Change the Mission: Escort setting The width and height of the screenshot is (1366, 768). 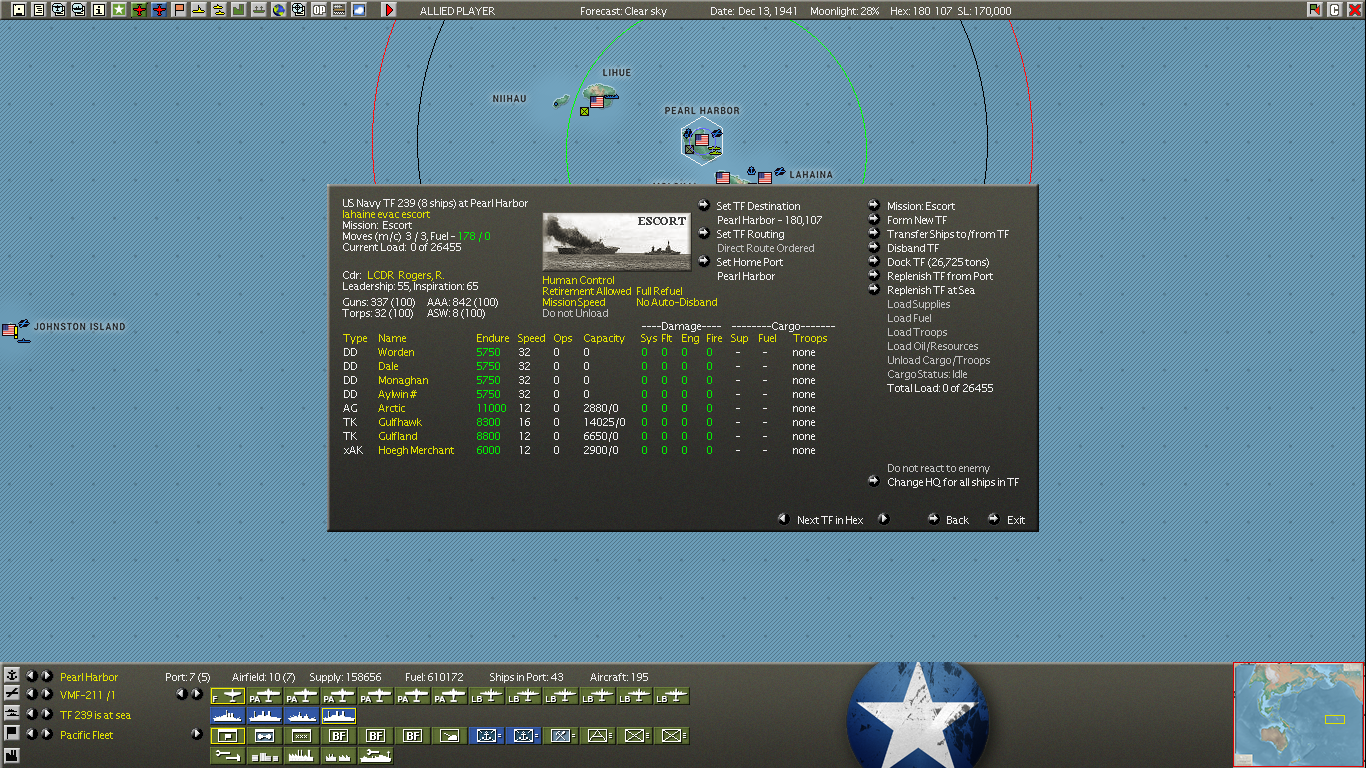[x=920, y=206]
